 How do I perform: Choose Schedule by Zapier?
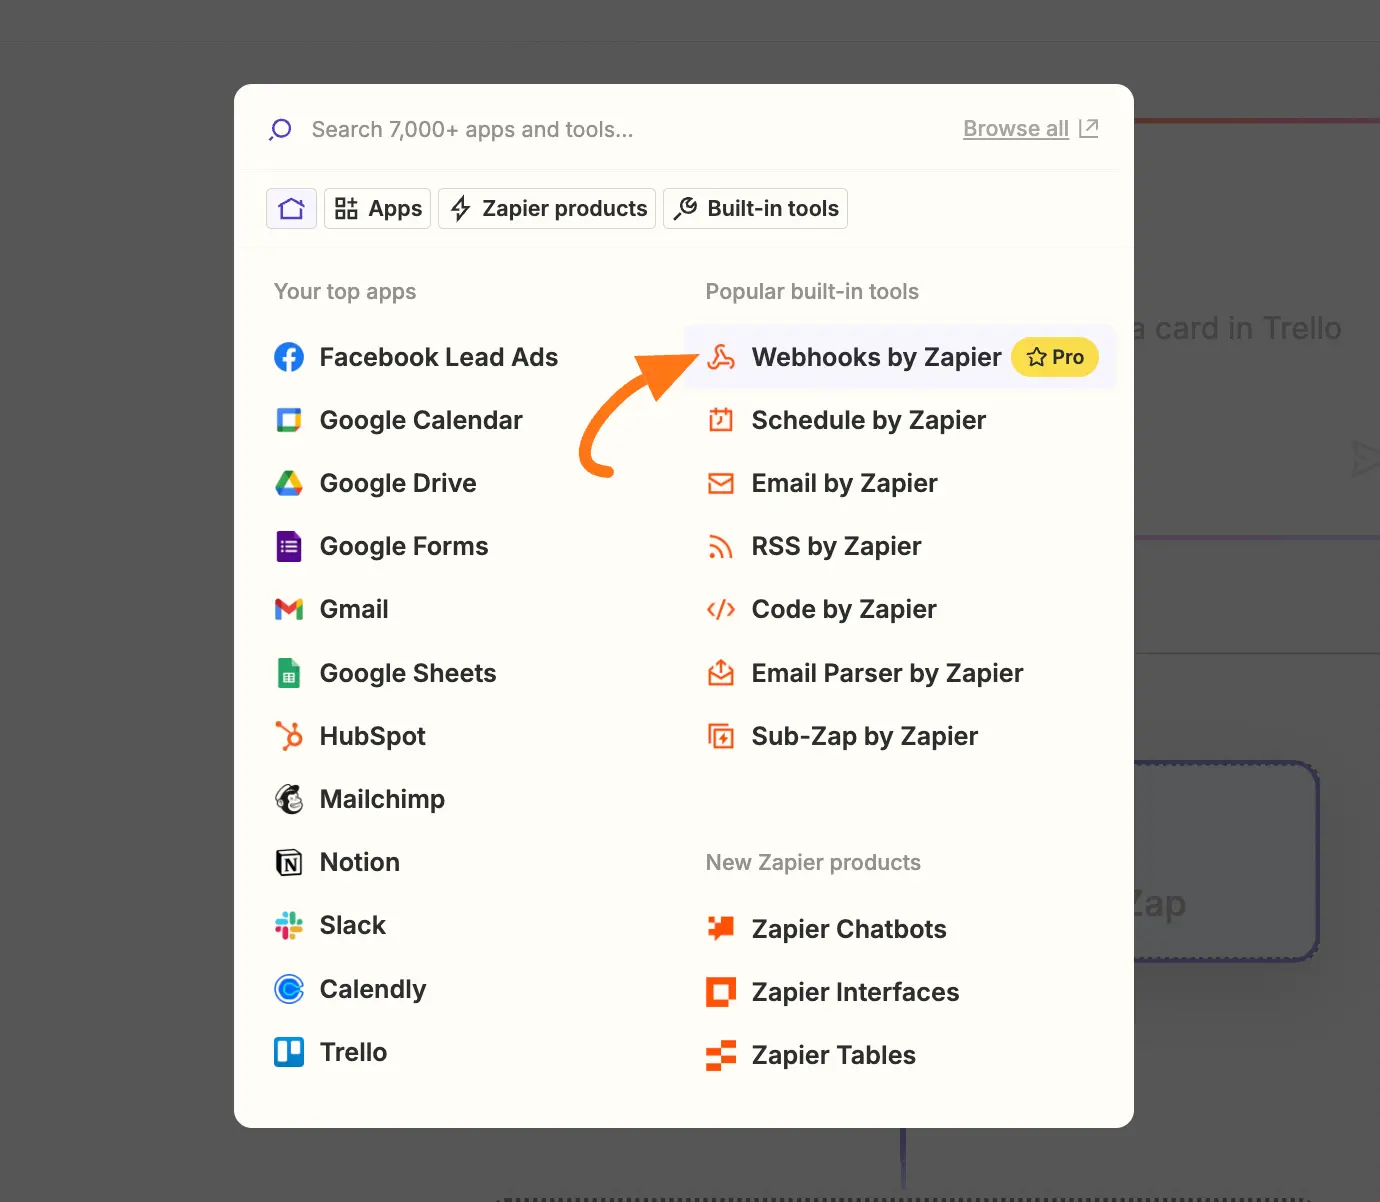coord(867,420)
